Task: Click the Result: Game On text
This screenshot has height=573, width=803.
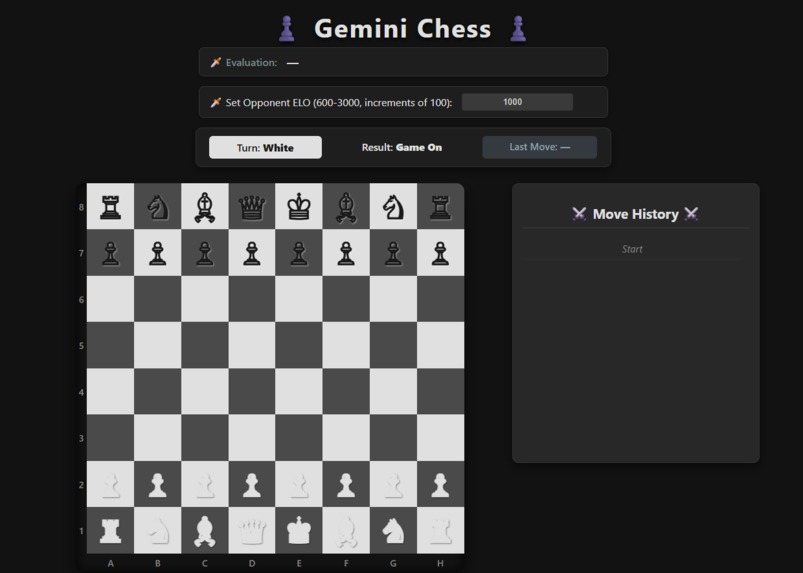Action: [x=402, y=147]
